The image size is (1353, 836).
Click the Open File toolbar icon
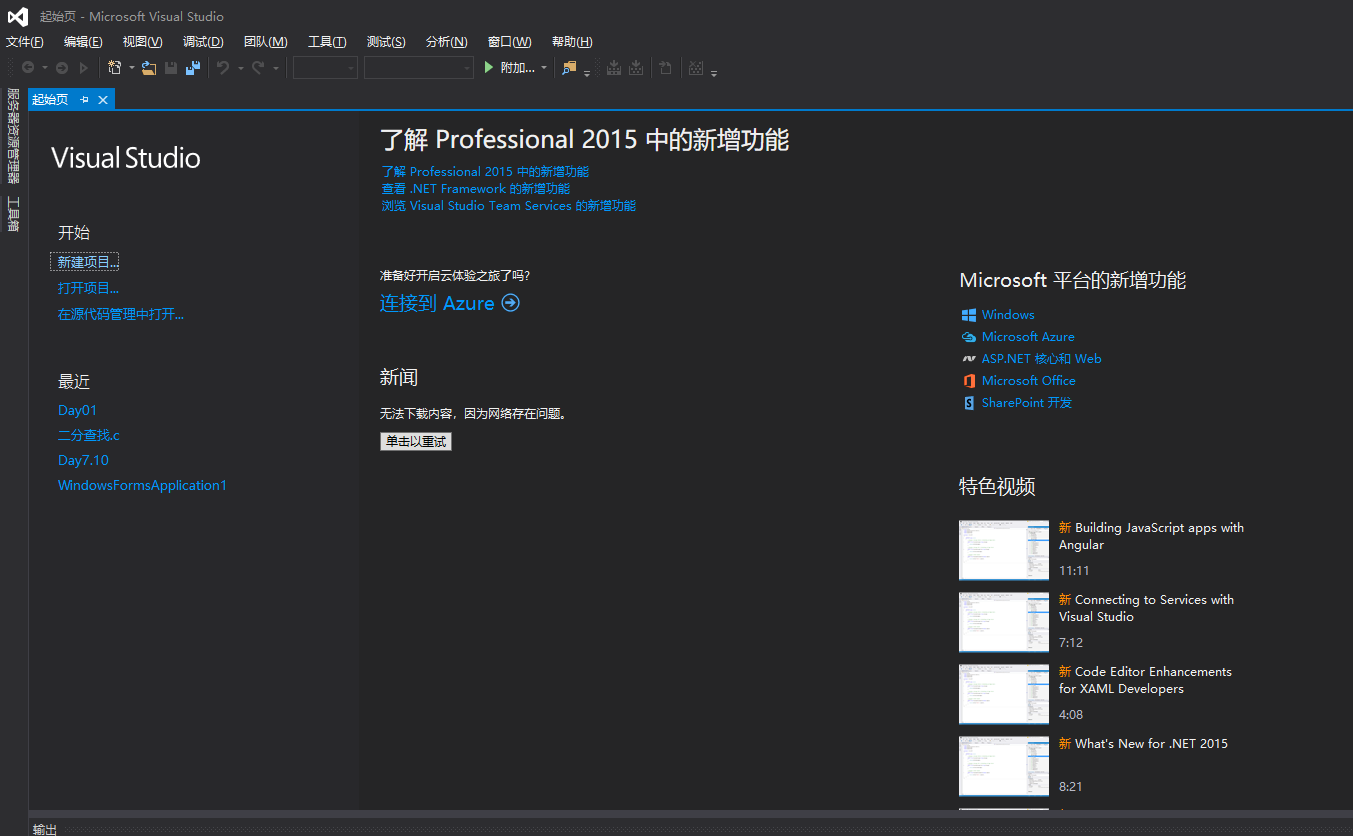click(149, 67)
